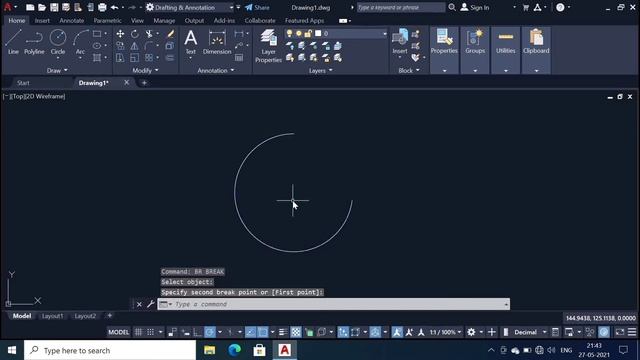Activate the Scale tool
Screen dimensions: 640x360
pyautogui.click(x=135, y=58)
